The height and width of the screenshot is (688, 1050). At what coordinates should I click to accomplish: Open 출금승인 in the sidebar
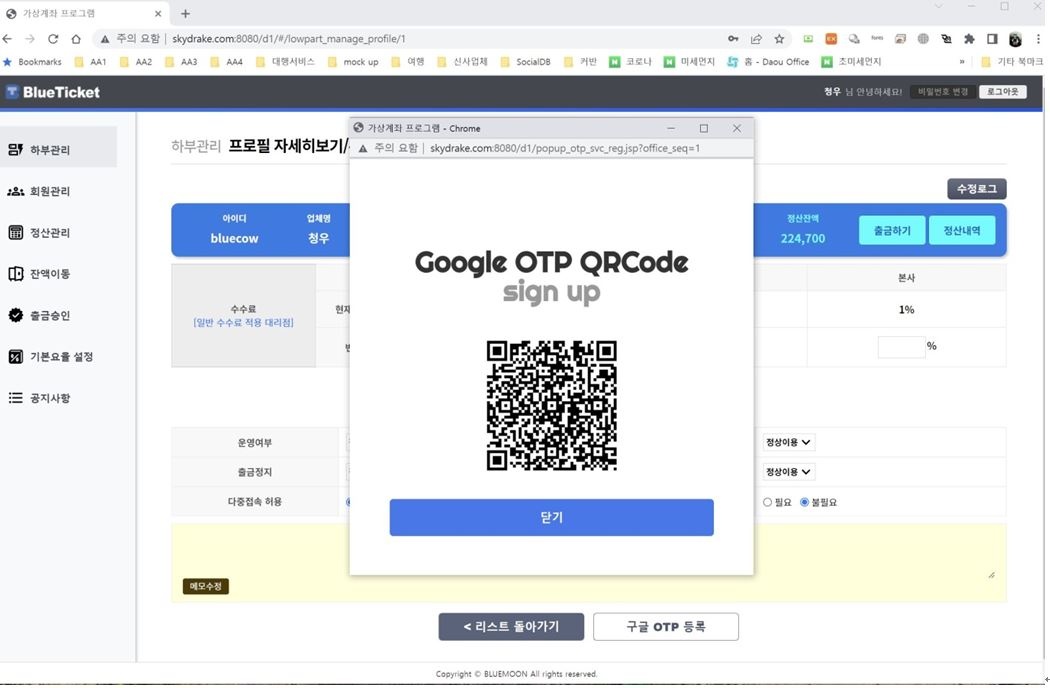[58, 316]
